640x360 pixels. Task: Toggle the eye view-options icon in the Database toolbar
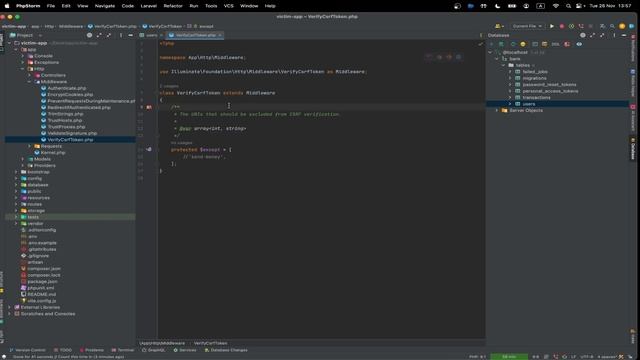click(x=579, y=44)
